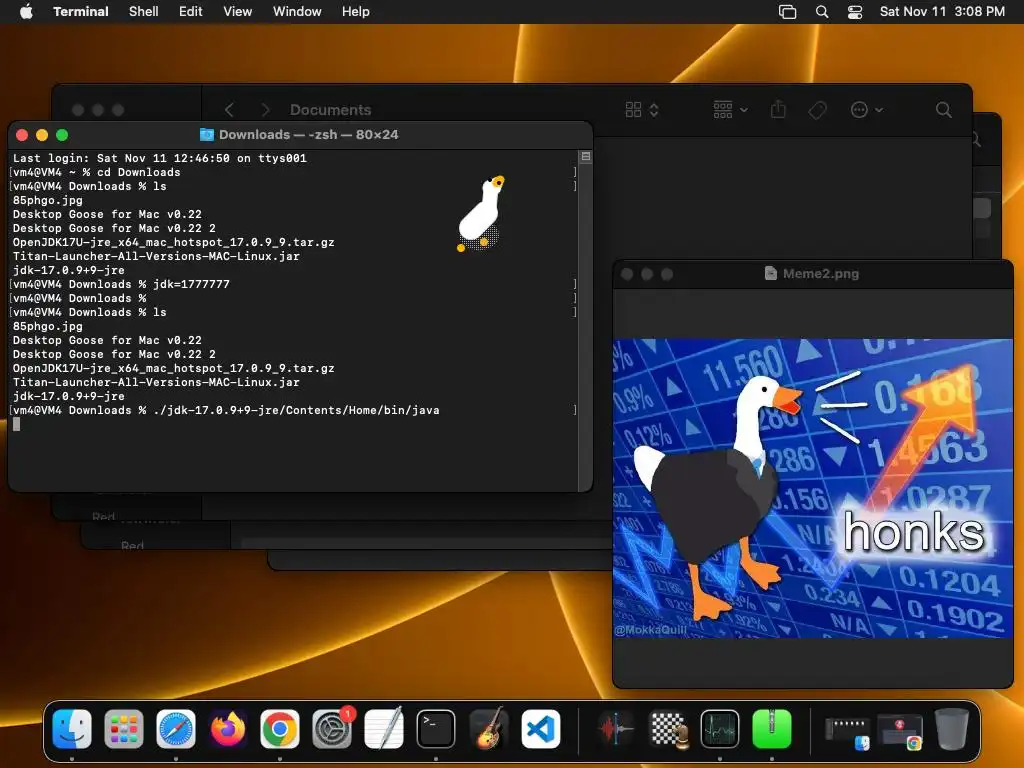Viewport: 1024px width, 768px height.
Task: Click the search magnifier in the Documents window
Action: click(944, 110)
